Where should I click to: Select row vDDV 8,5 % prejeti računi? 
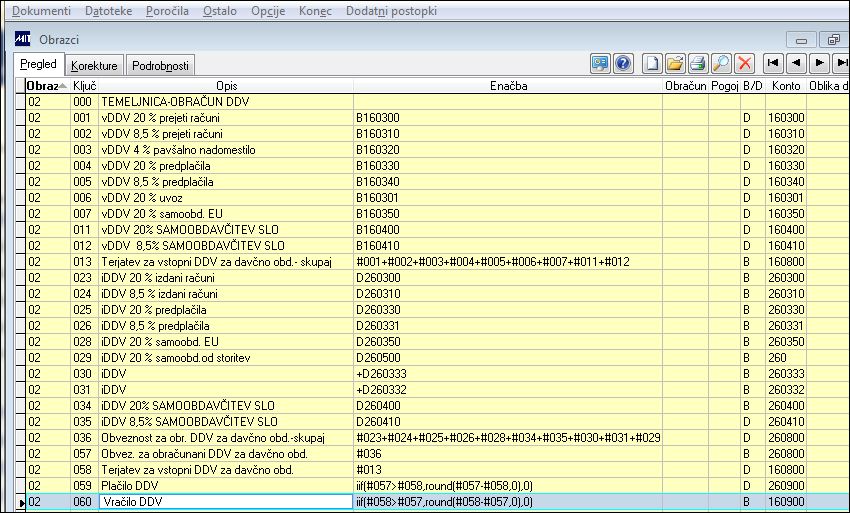pos(437,133)
